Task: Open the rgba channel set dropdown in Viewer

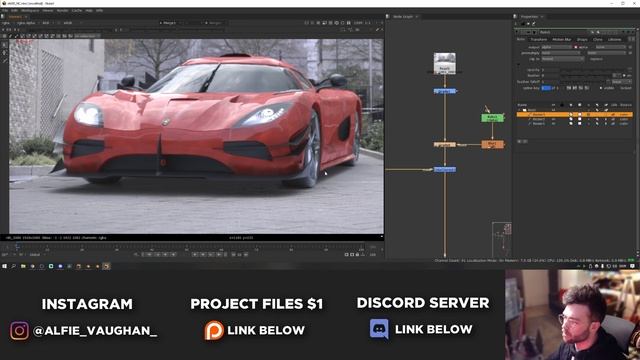Action: (7, 23)
